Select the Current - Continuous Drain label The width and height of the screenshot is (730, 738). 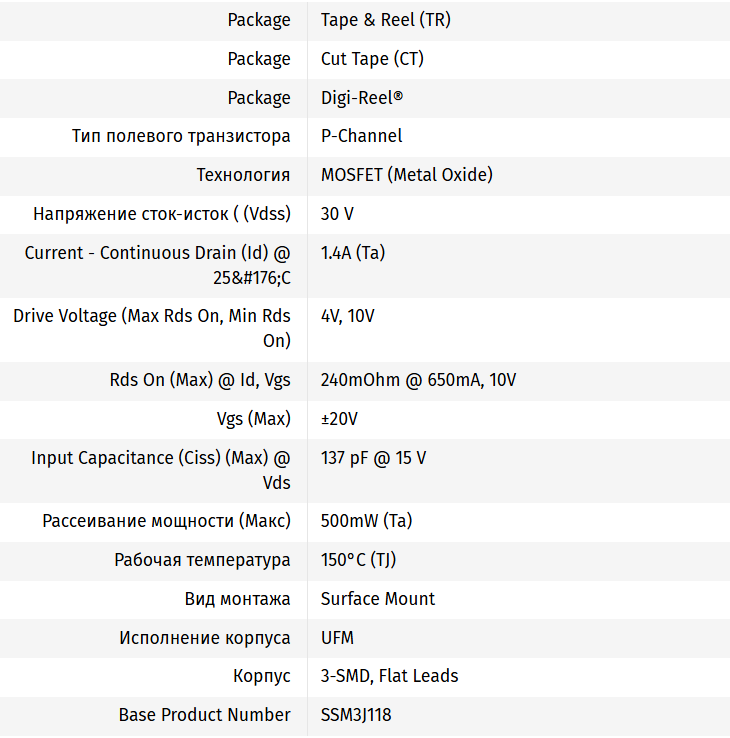[x=158, y=265]
